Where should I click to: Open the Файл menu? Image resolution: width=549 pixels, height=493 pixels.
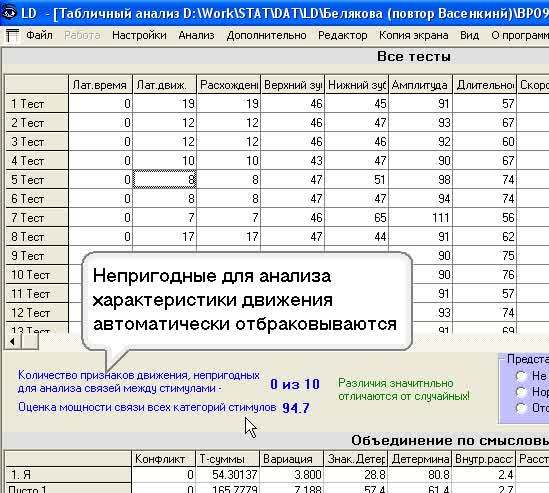[39, 35]
